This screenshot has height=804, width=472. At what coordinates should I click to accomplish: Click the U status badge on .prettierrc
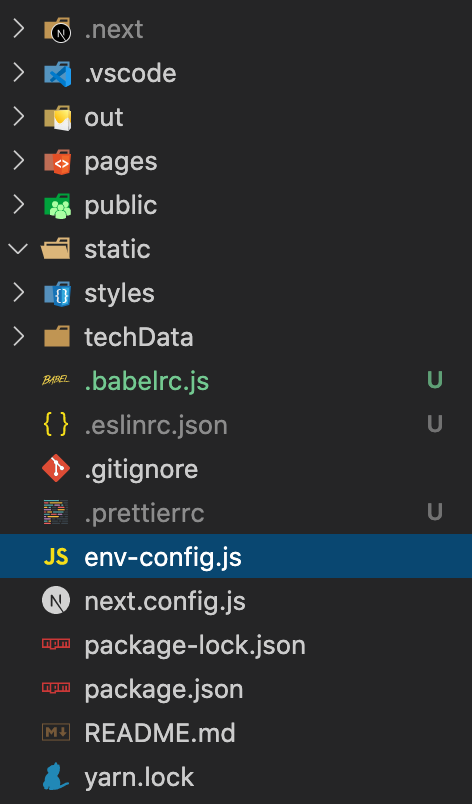coord(435,512)
